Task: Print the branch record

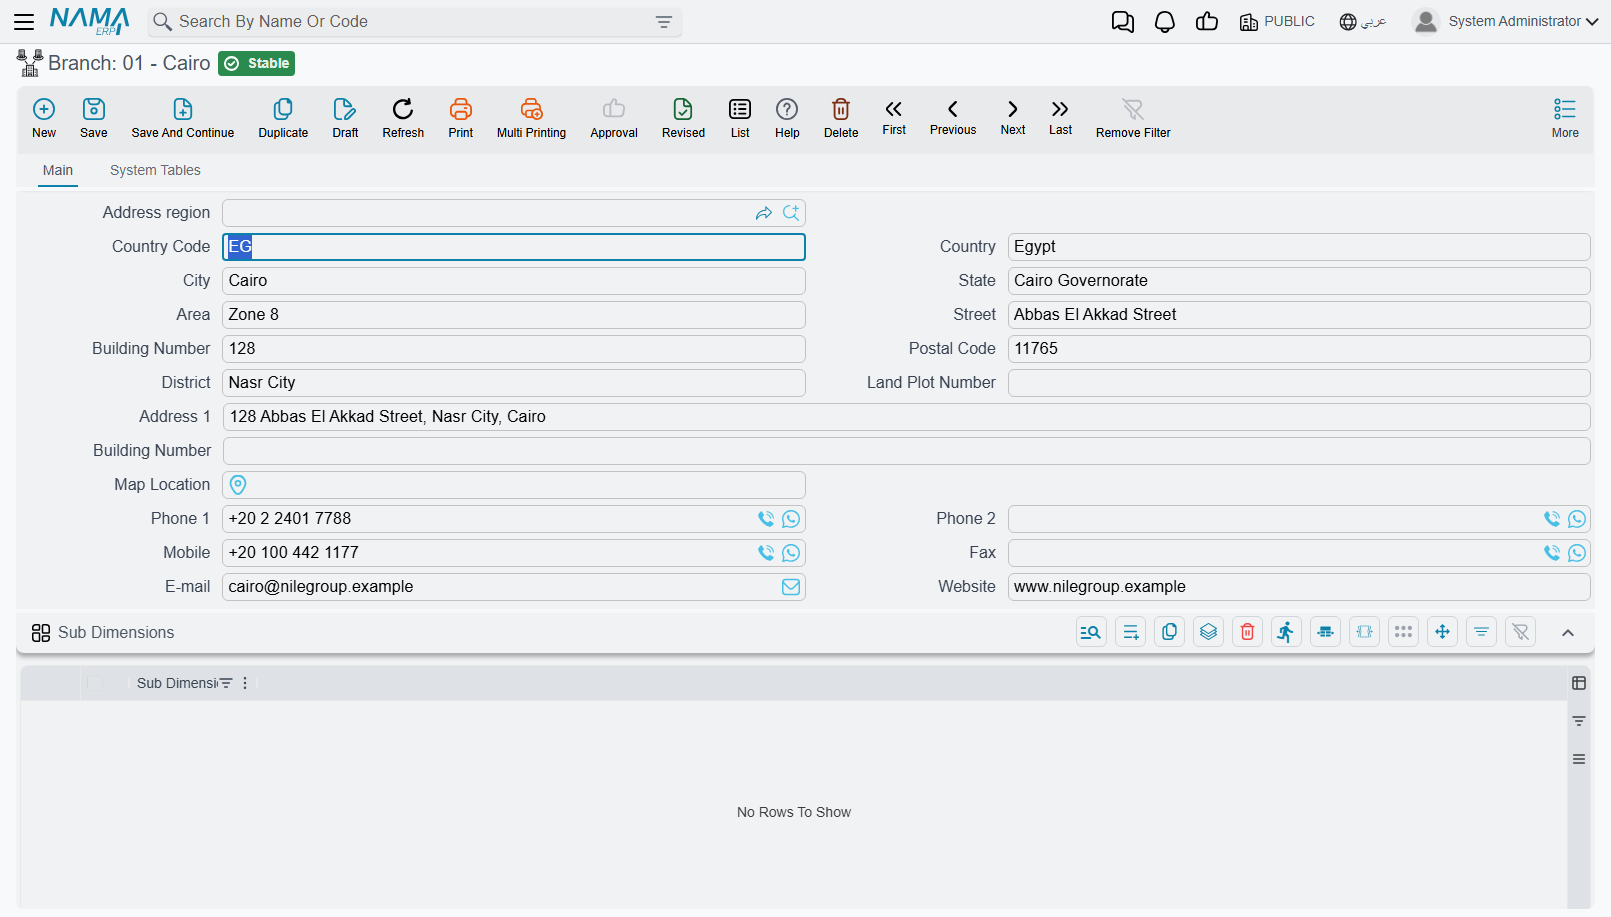Action: [461, 118]
